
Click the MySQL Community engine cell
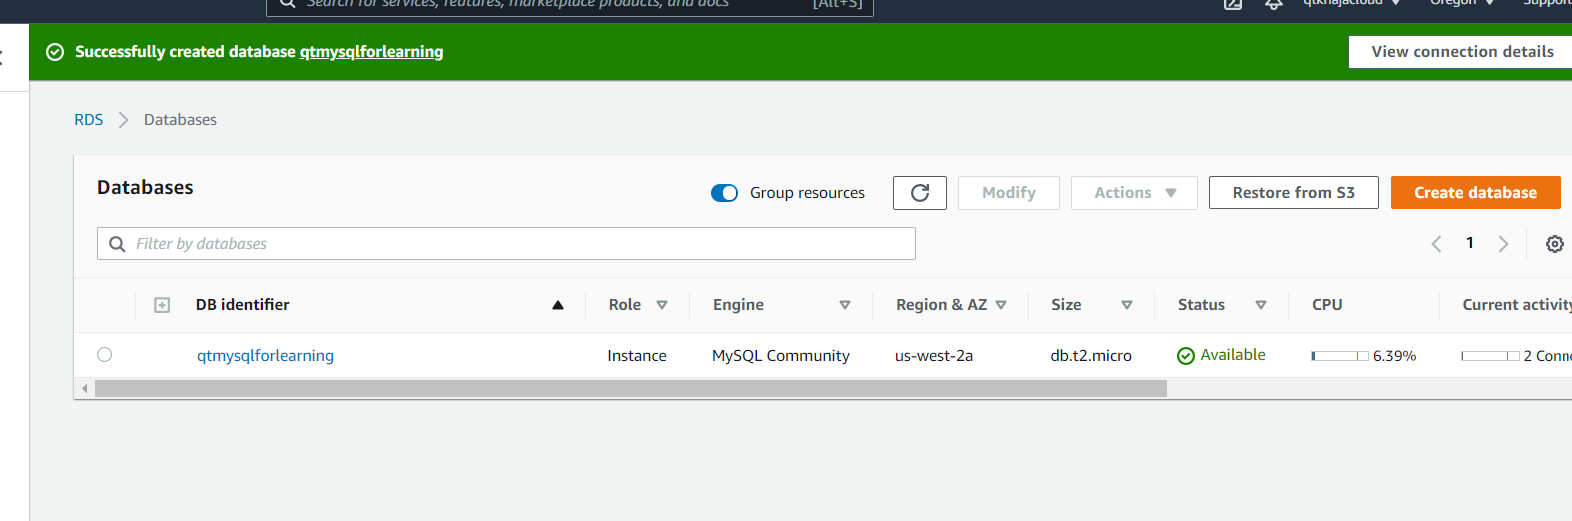780,356
